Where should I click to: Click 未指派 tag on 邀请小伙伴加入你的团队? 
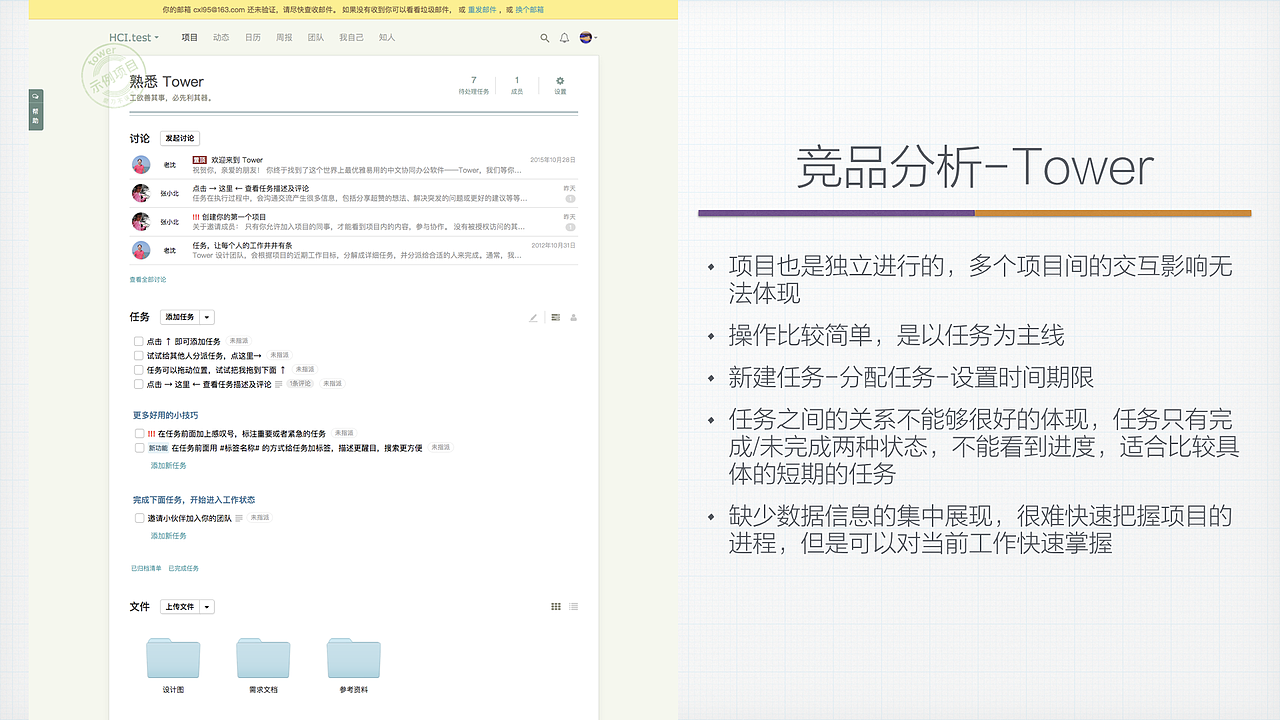coord(260,518)
